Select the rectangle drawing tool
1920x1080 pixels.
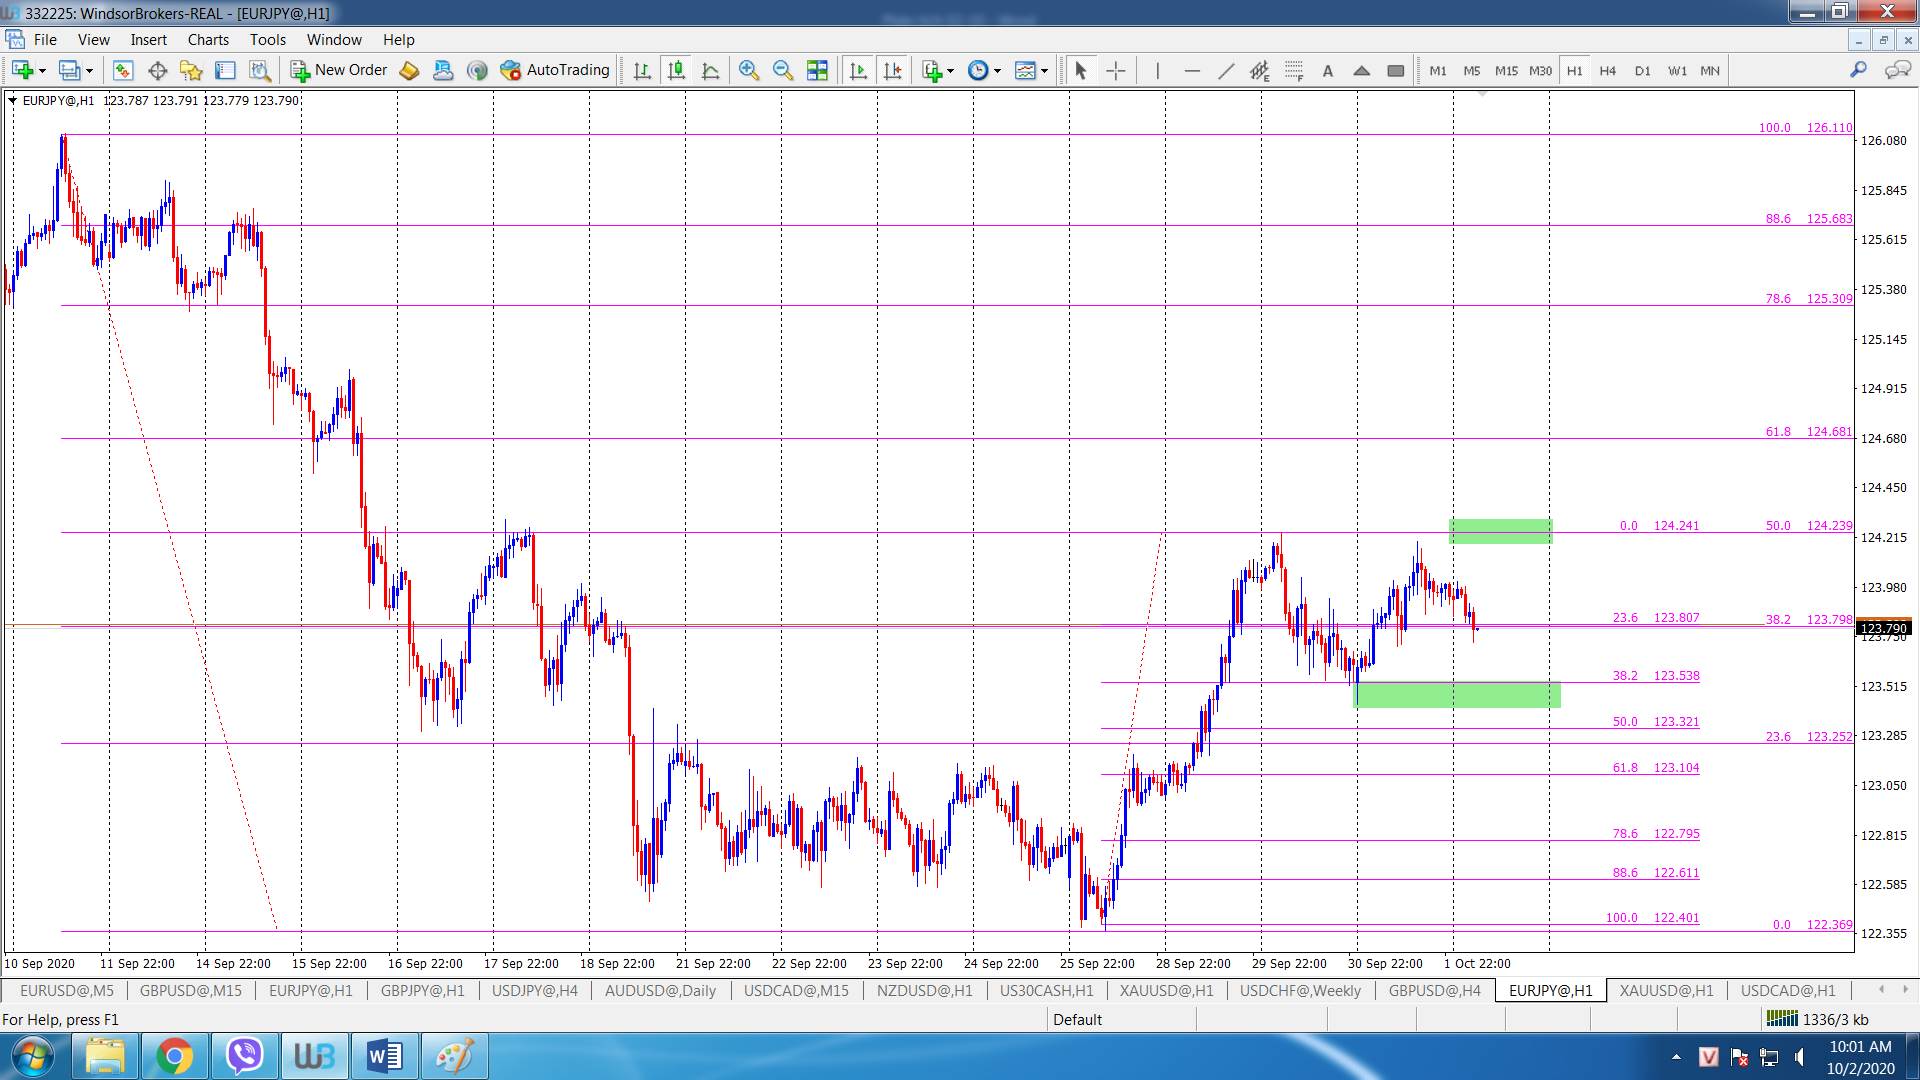click(x=1396, y=70)
